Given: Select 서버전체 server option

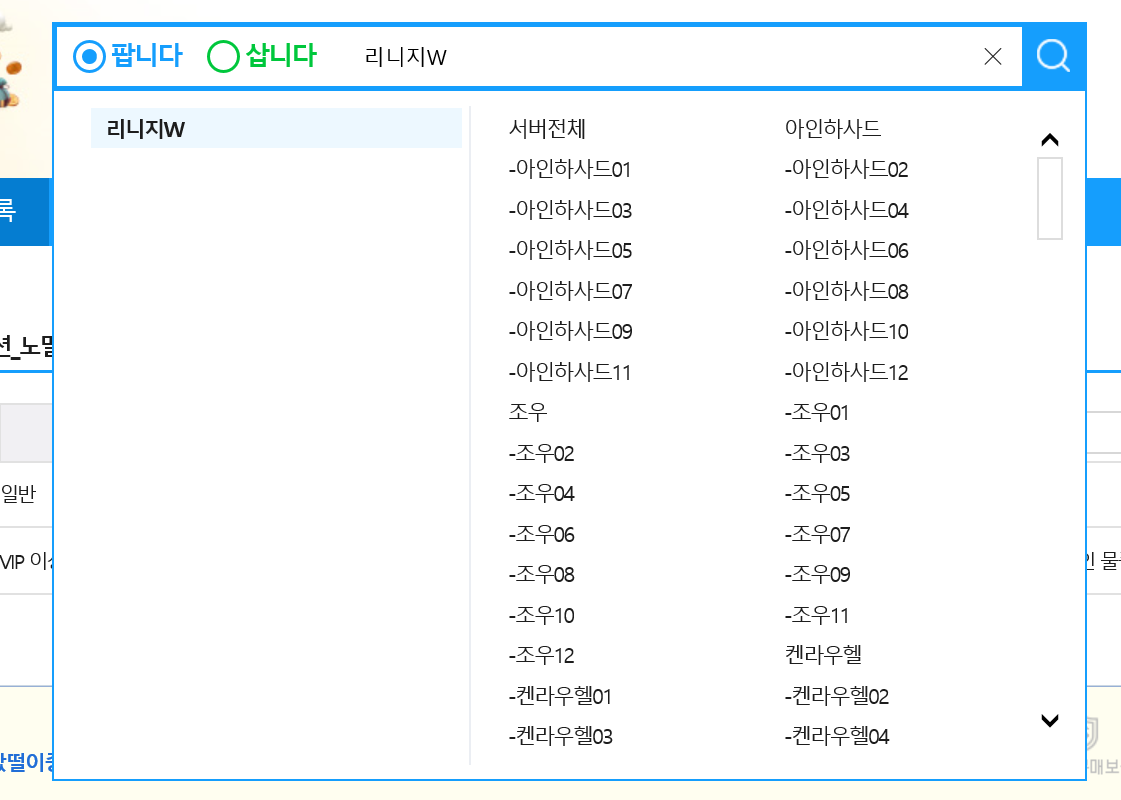Looking at the screenshot, I should click(547, 129).
